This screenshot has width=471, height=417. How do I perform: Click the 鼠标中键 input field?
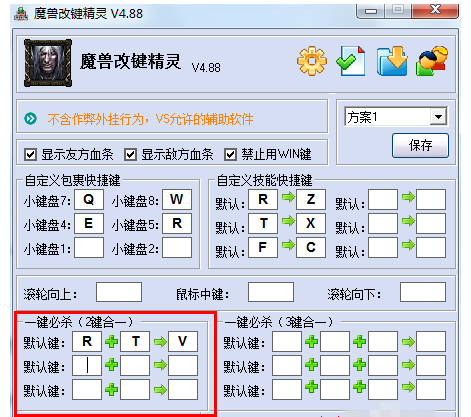click(271, 292)
